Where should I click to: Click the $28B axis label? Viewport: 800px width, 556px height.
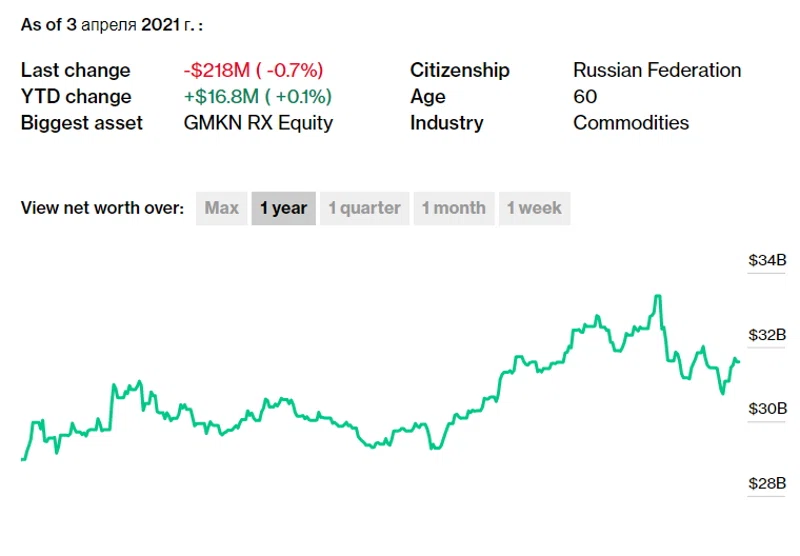pyautogui.click(x=767, y=483)
